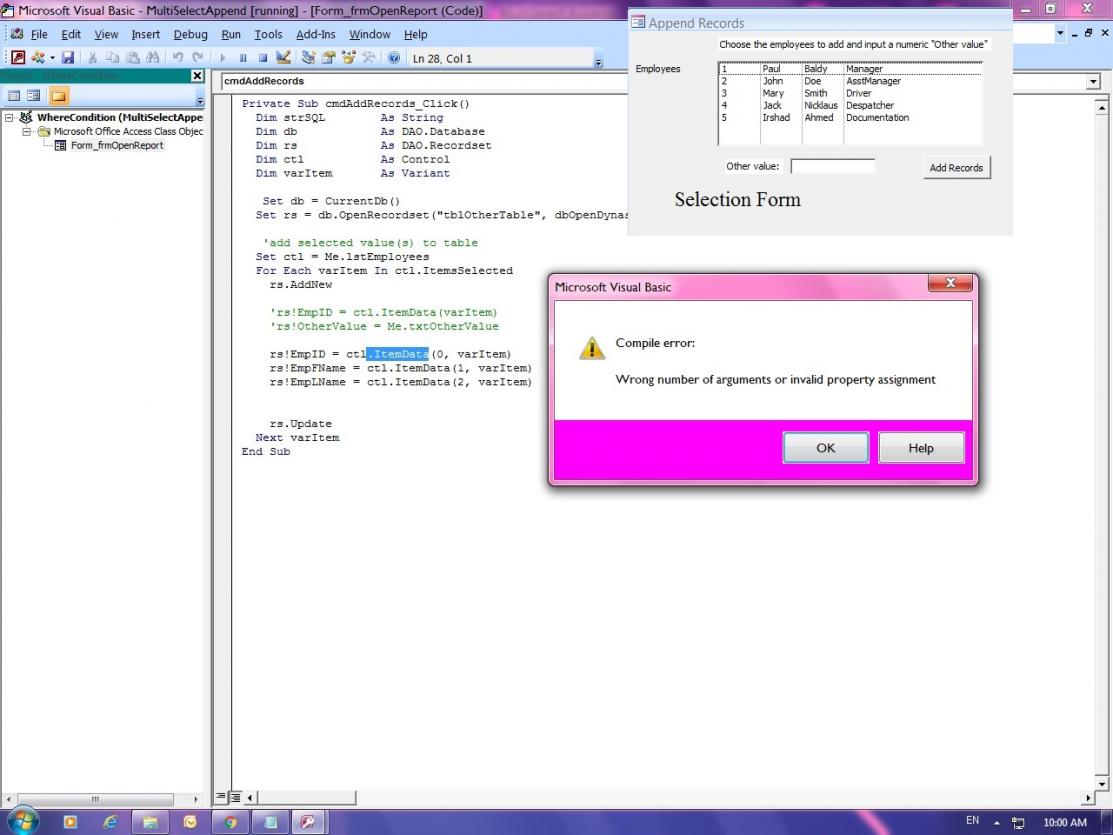Click the code window horizontal scrollbar thumb
This screenshot has height=835, width=1113.
click(x=306, y=798)
